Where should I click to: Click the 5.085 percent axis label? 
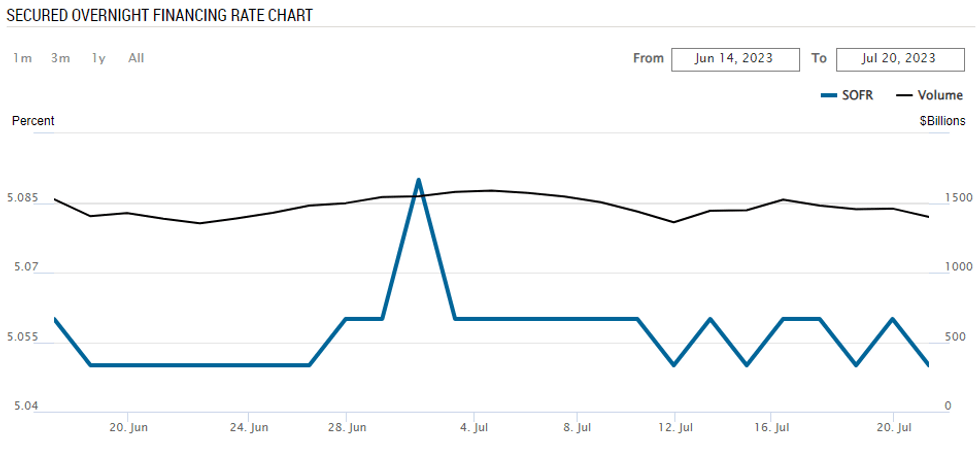pos(22,199)
